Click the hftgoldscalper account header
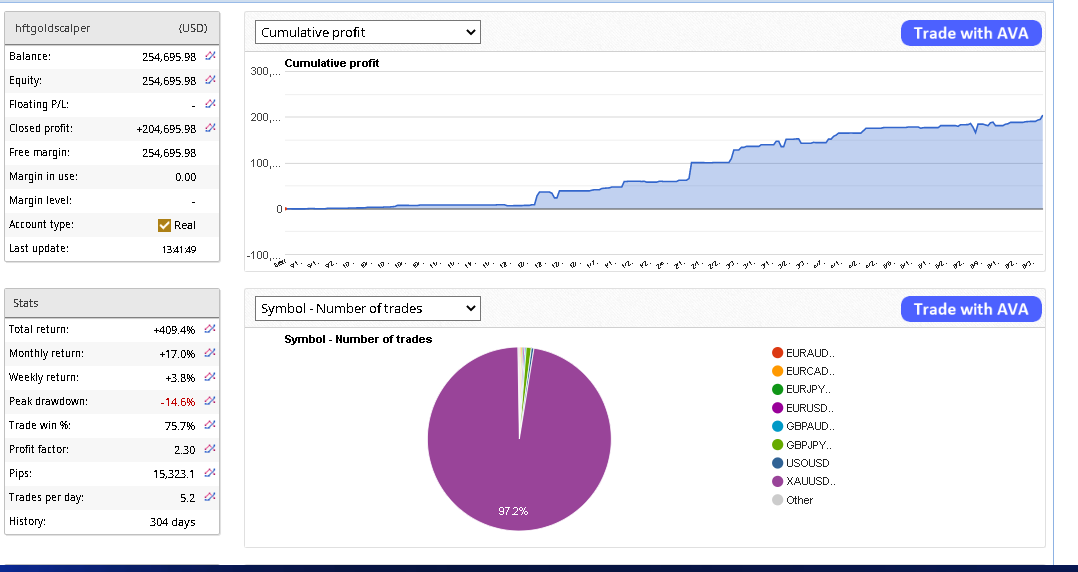The height and width of the screenshot is (572, 1078). [x=53, y=28]
